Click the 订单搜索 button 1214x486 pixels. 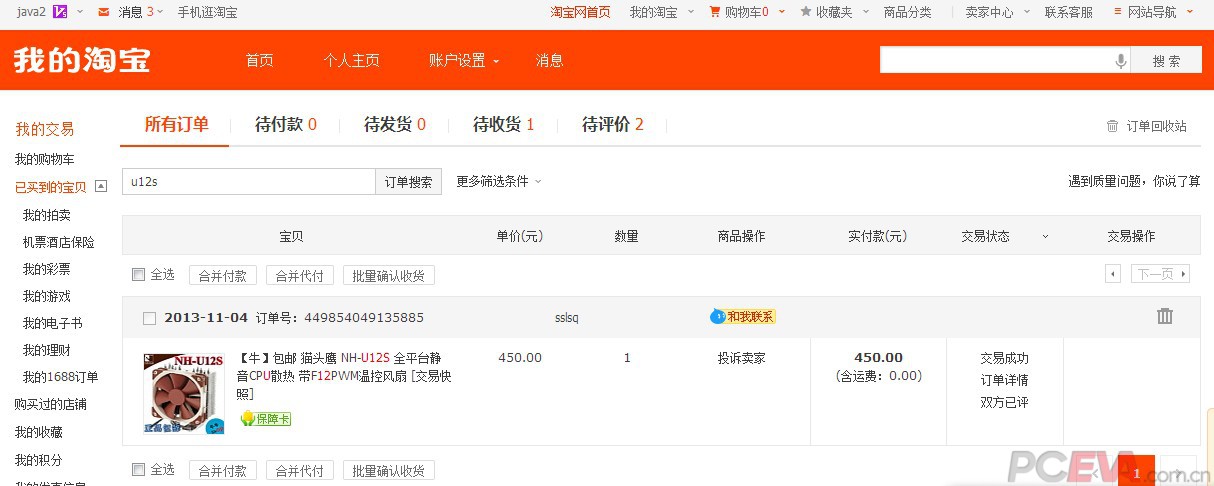(409, 182)
